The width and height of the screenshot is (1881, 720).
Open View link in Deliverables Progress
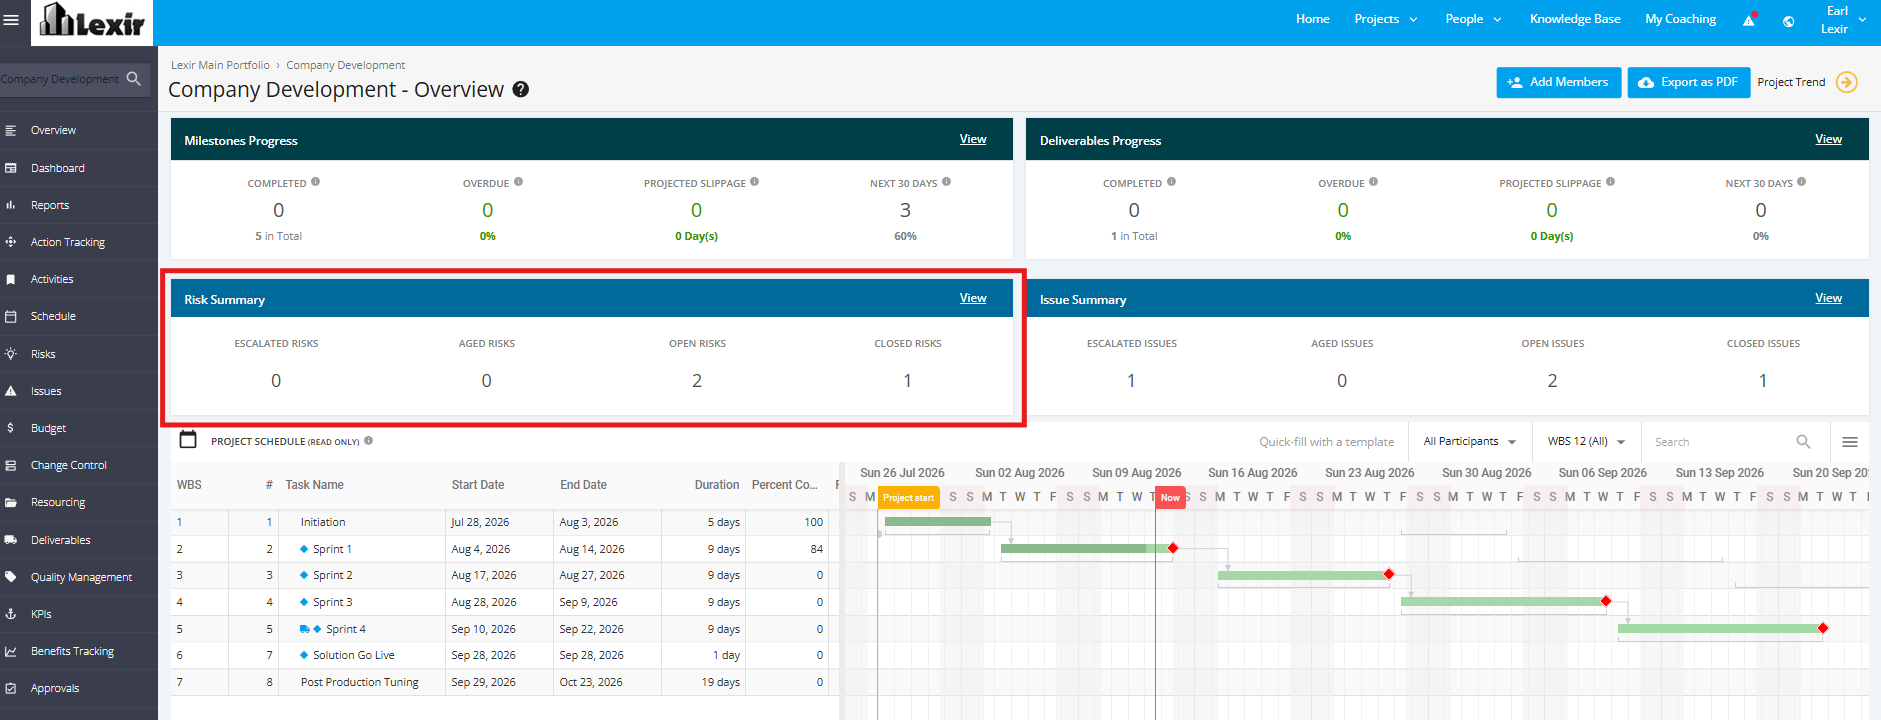click(1828, 139)
